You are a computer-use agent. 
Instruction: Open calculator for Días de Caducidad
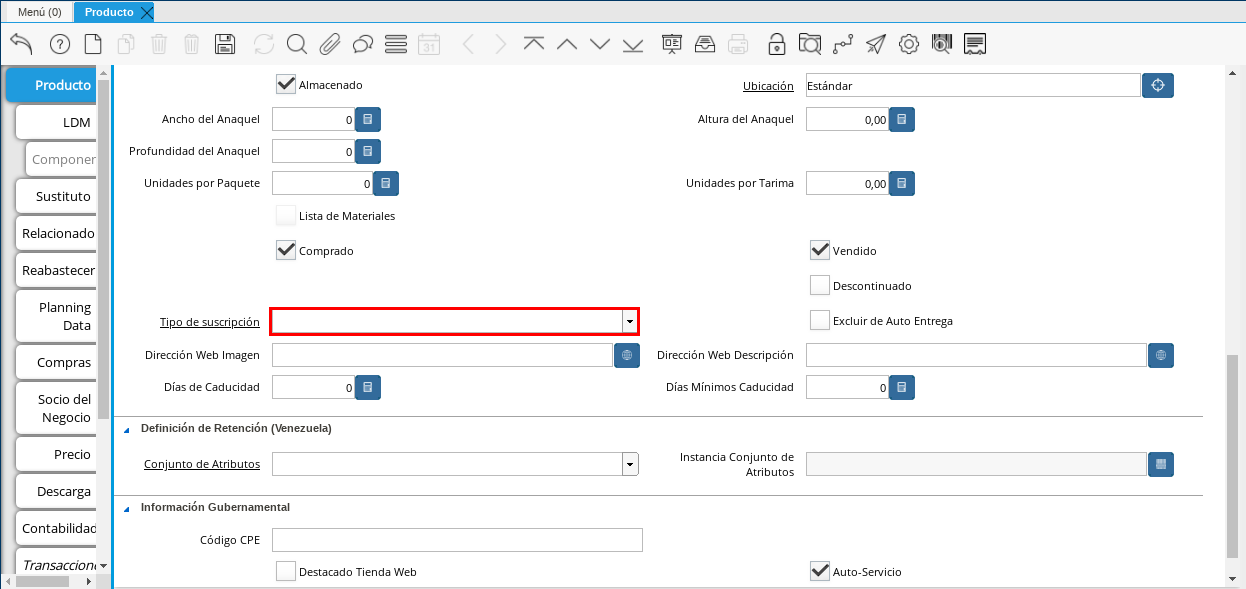367,387
